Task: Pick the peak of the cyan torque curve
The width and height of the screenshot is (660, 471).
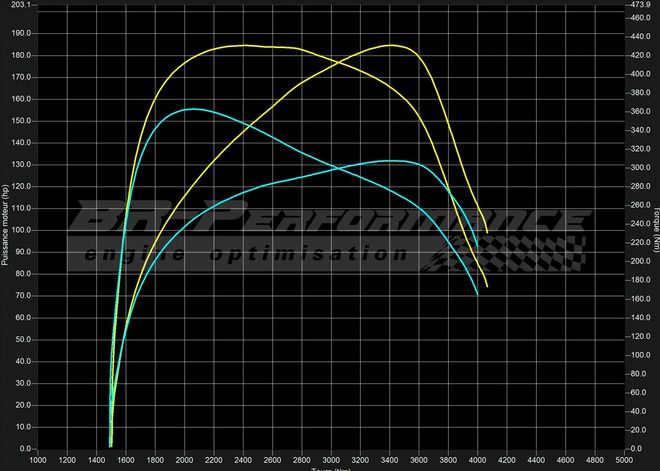Action: click(x=193, y=109)
